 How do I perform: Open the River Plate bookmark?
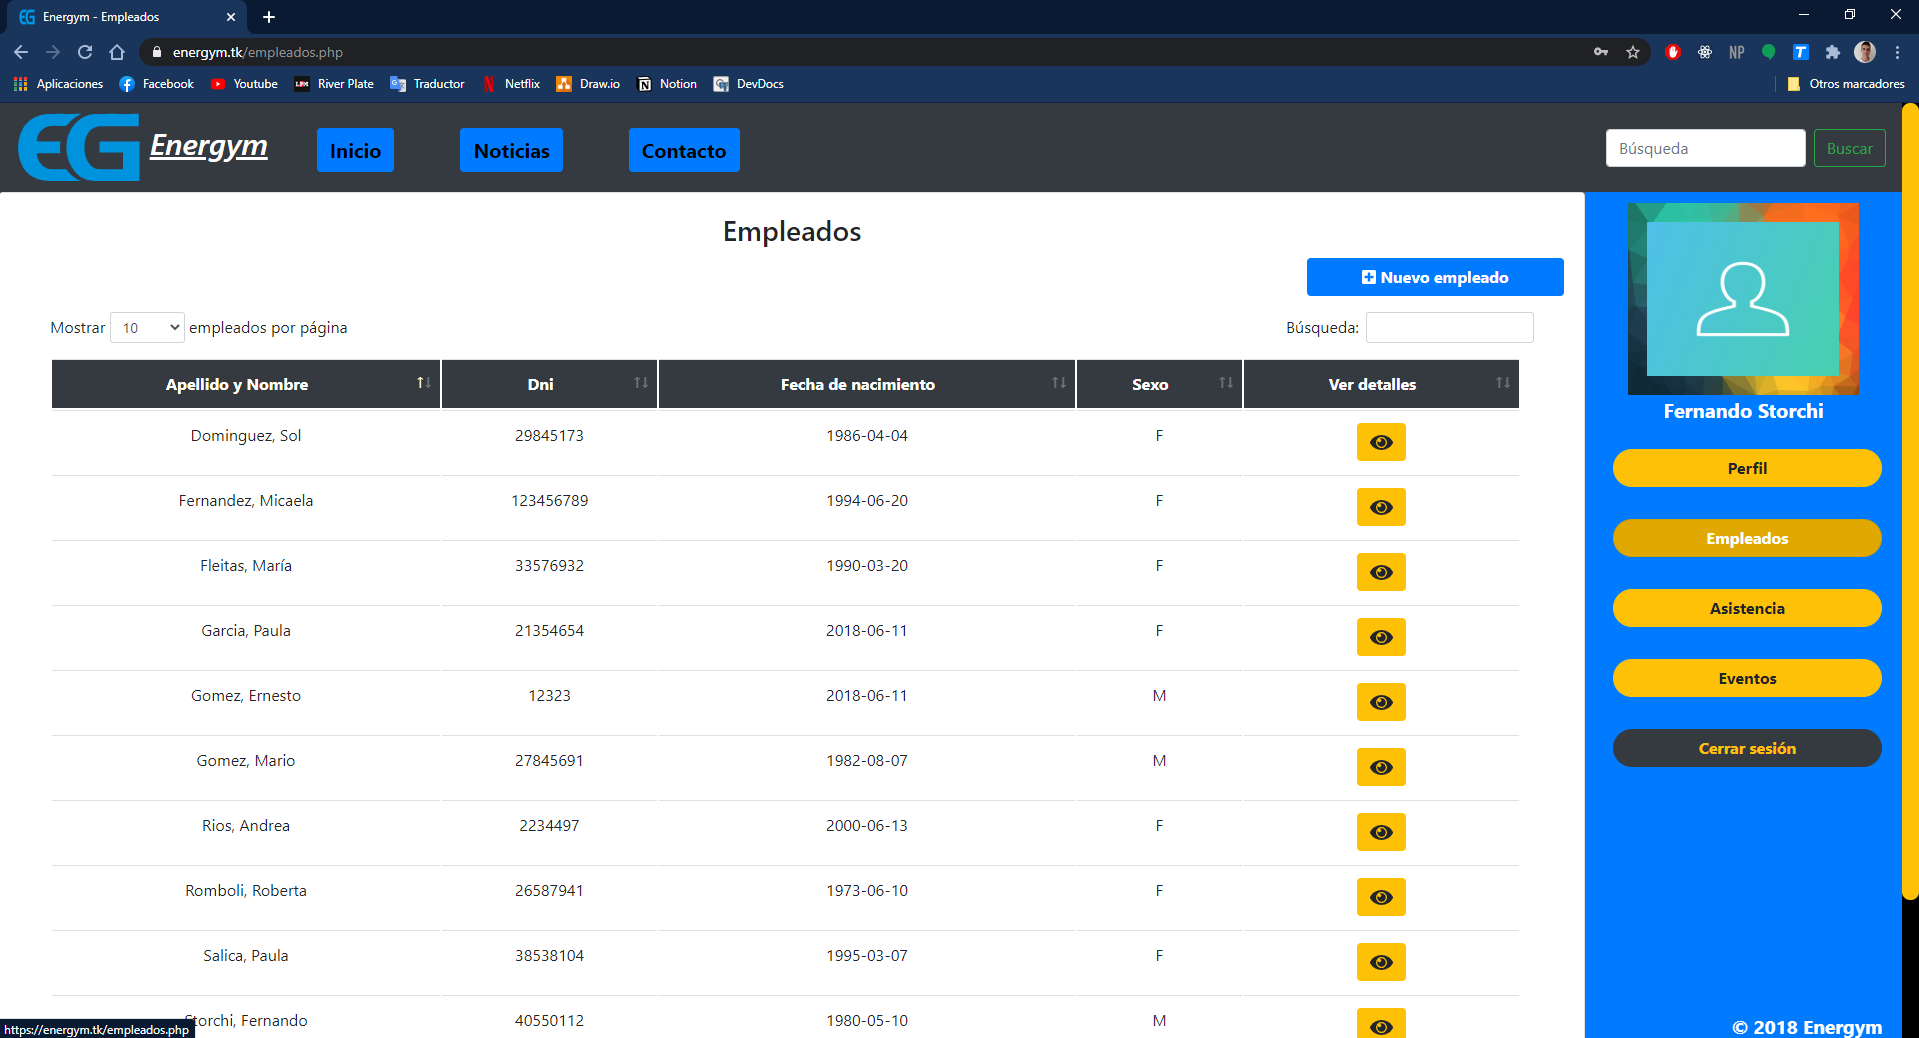pyautogui.click(x=334, y=84)
